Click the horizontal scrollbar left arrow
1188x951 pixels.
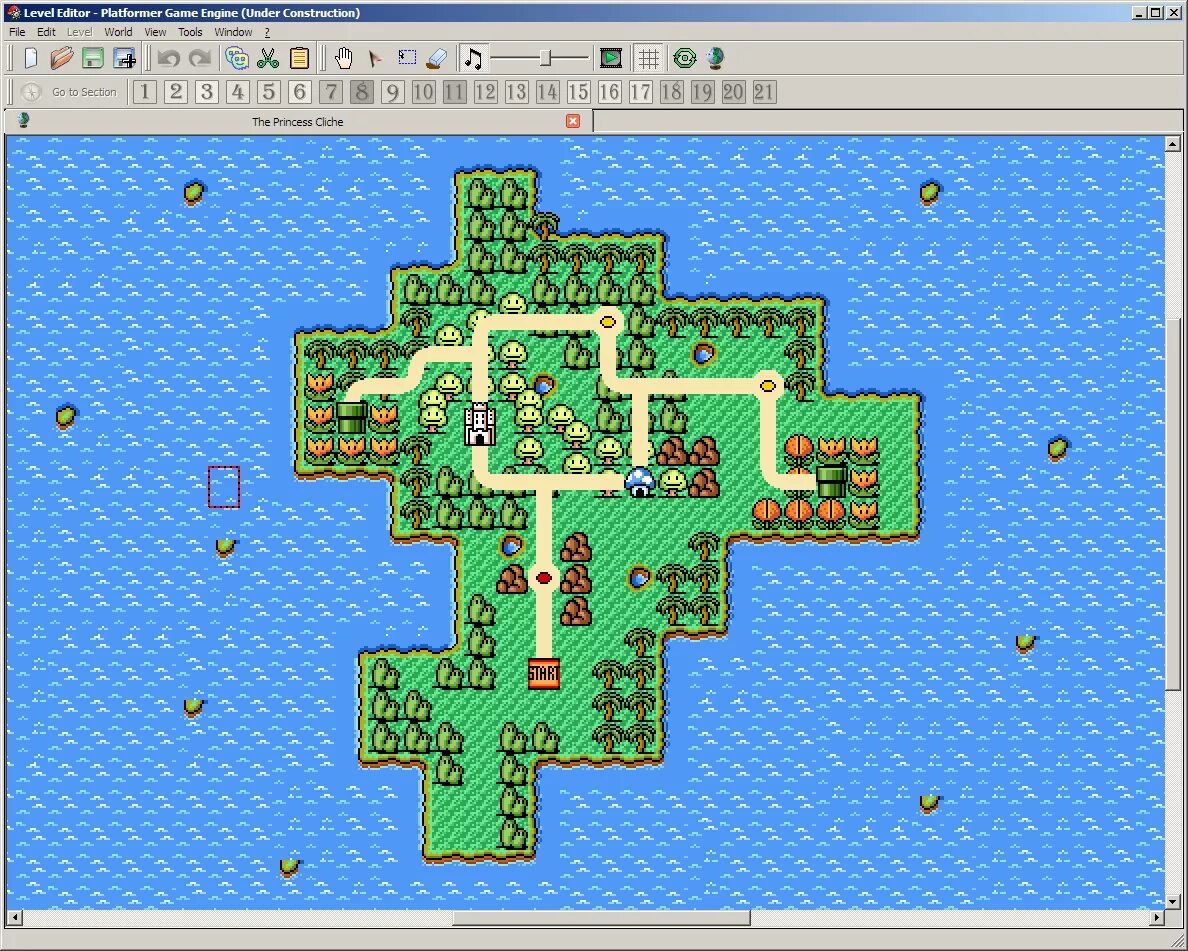[14, 918]
